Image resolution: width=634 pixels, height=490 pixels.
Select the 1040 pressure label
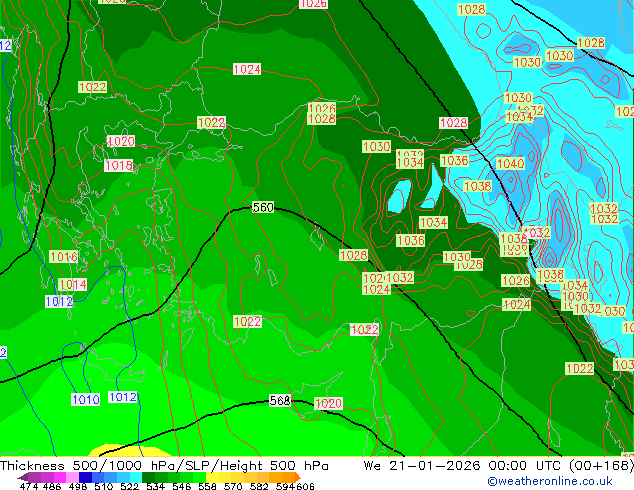[510, 164]
